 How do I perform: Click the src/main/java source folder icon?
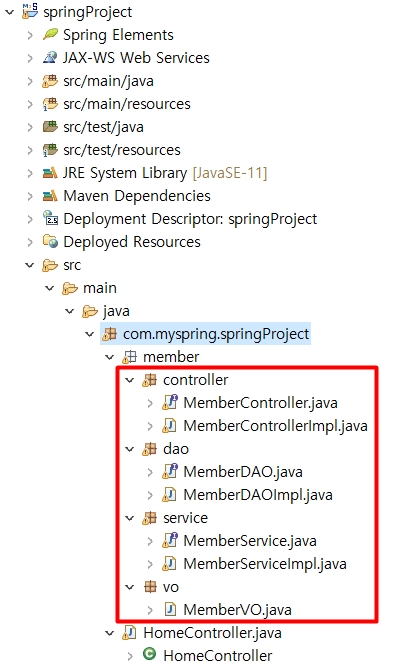pos(50,81)
